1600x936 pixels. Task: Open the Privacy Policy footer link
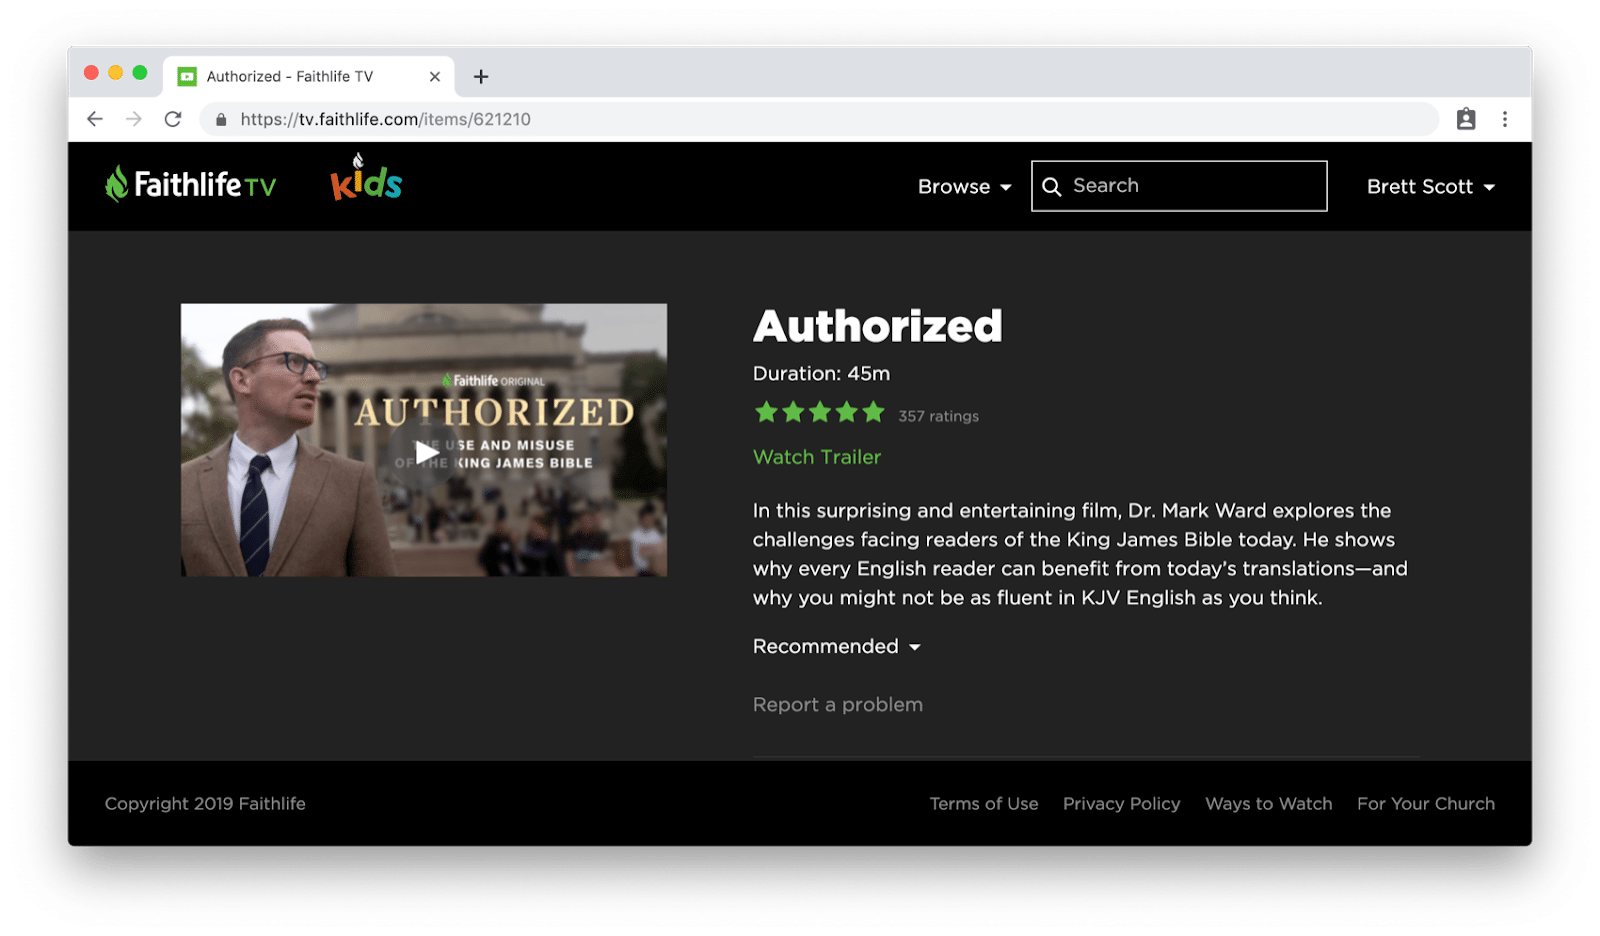(x=1121, y=804)
